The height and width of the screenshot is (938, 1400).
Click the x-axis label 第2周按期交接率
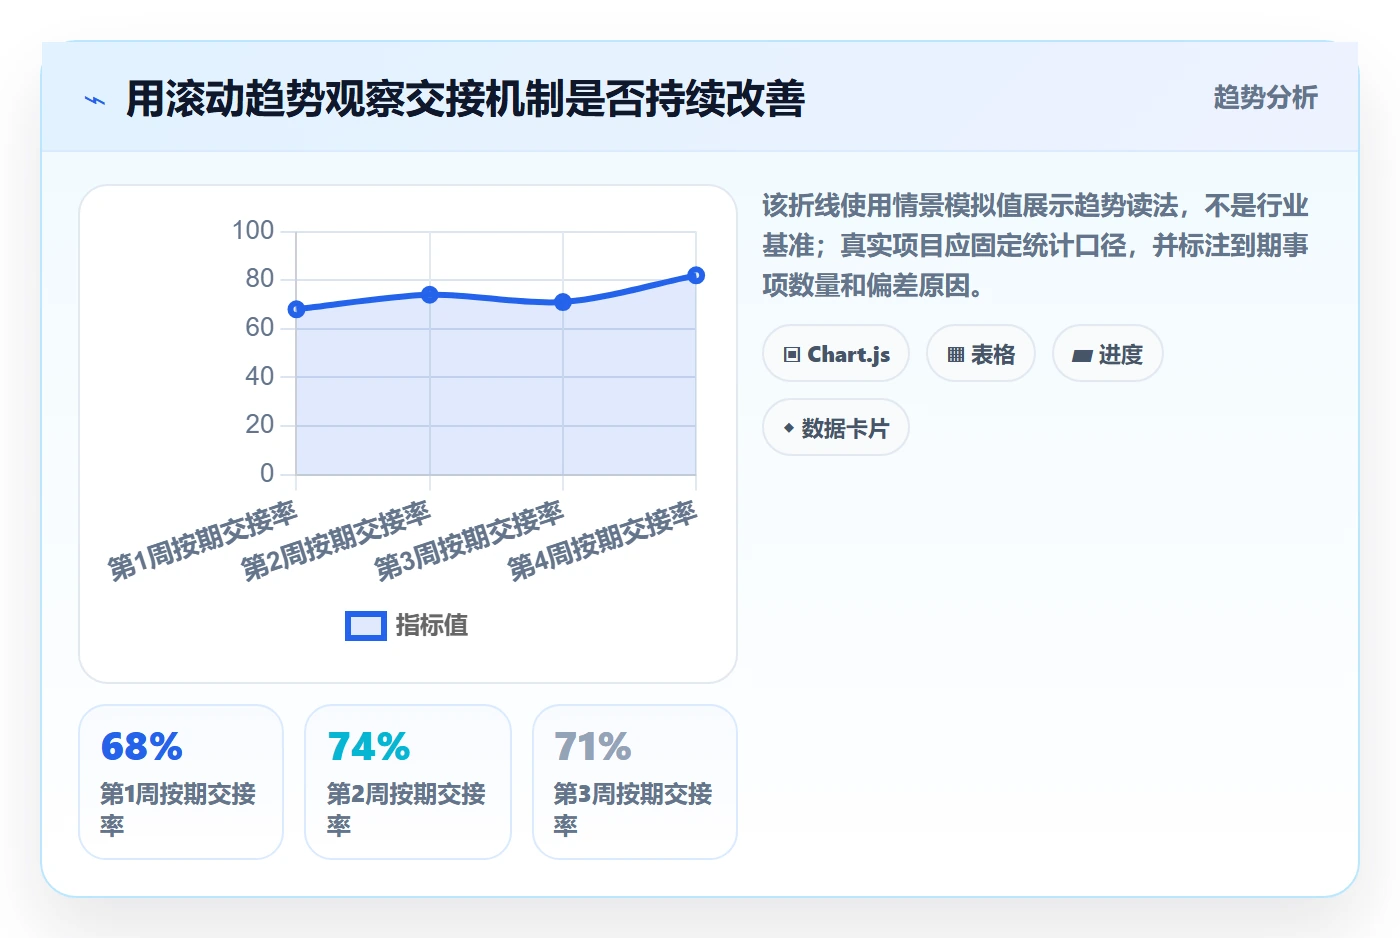point(336,540)
